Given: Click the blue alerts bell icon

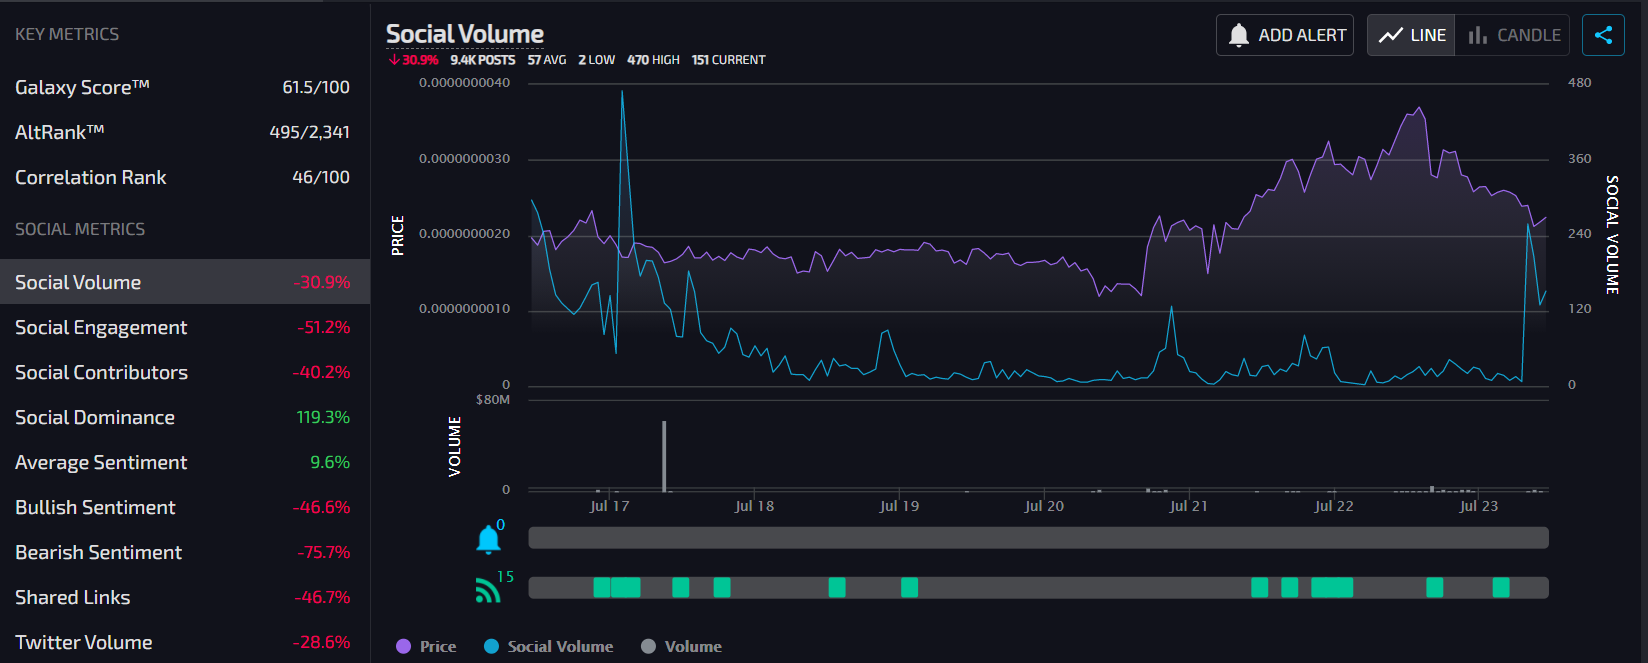Looking at the screenshot, I should (488, 540).
